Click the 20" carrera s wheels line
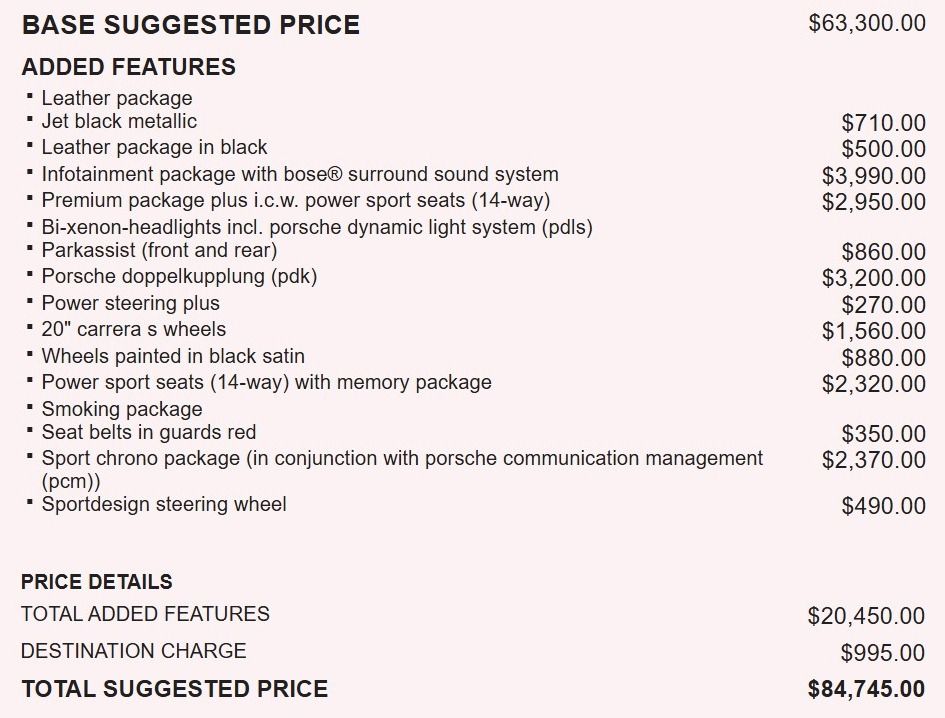 tap(133, 329)
